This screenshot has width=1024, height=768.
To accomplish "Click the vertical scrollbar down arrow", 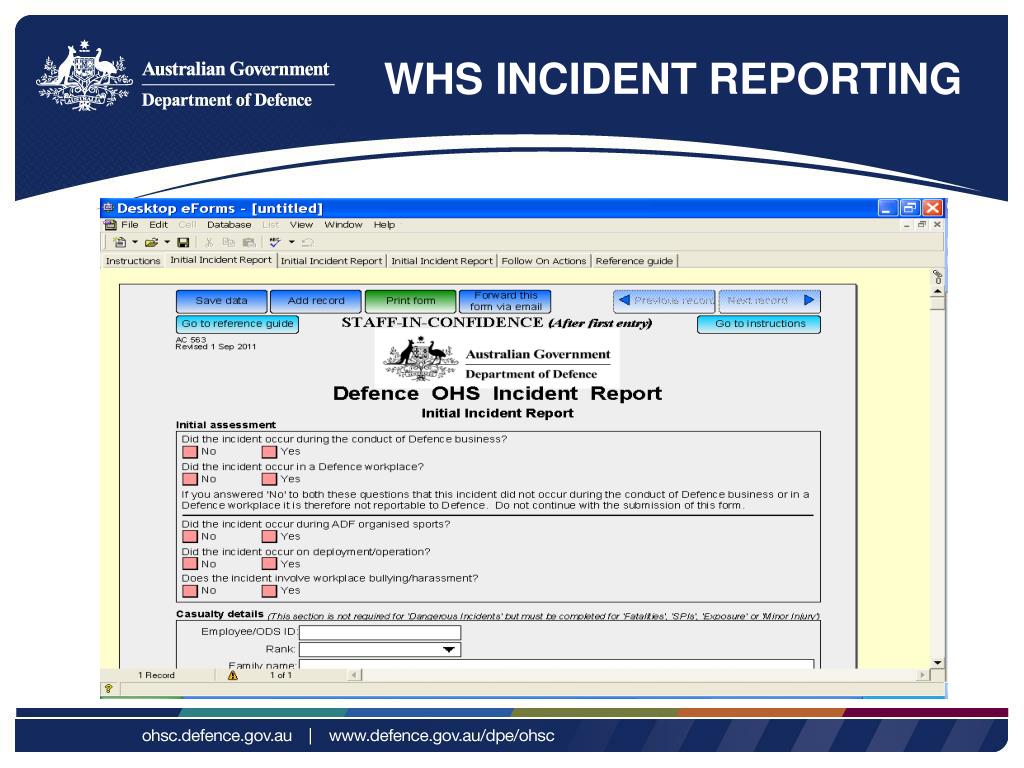I will [x=938, y=663].
